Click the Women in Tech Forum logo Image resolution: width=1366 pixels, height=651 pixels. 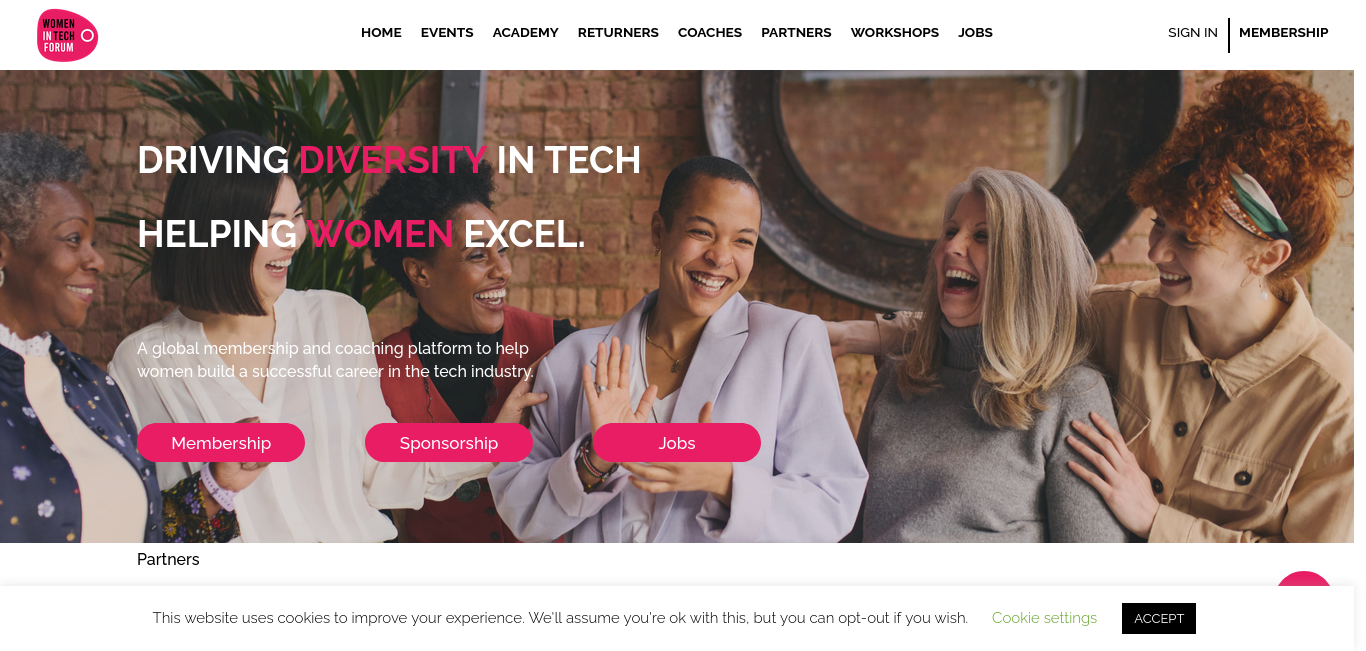click(67, 35)
